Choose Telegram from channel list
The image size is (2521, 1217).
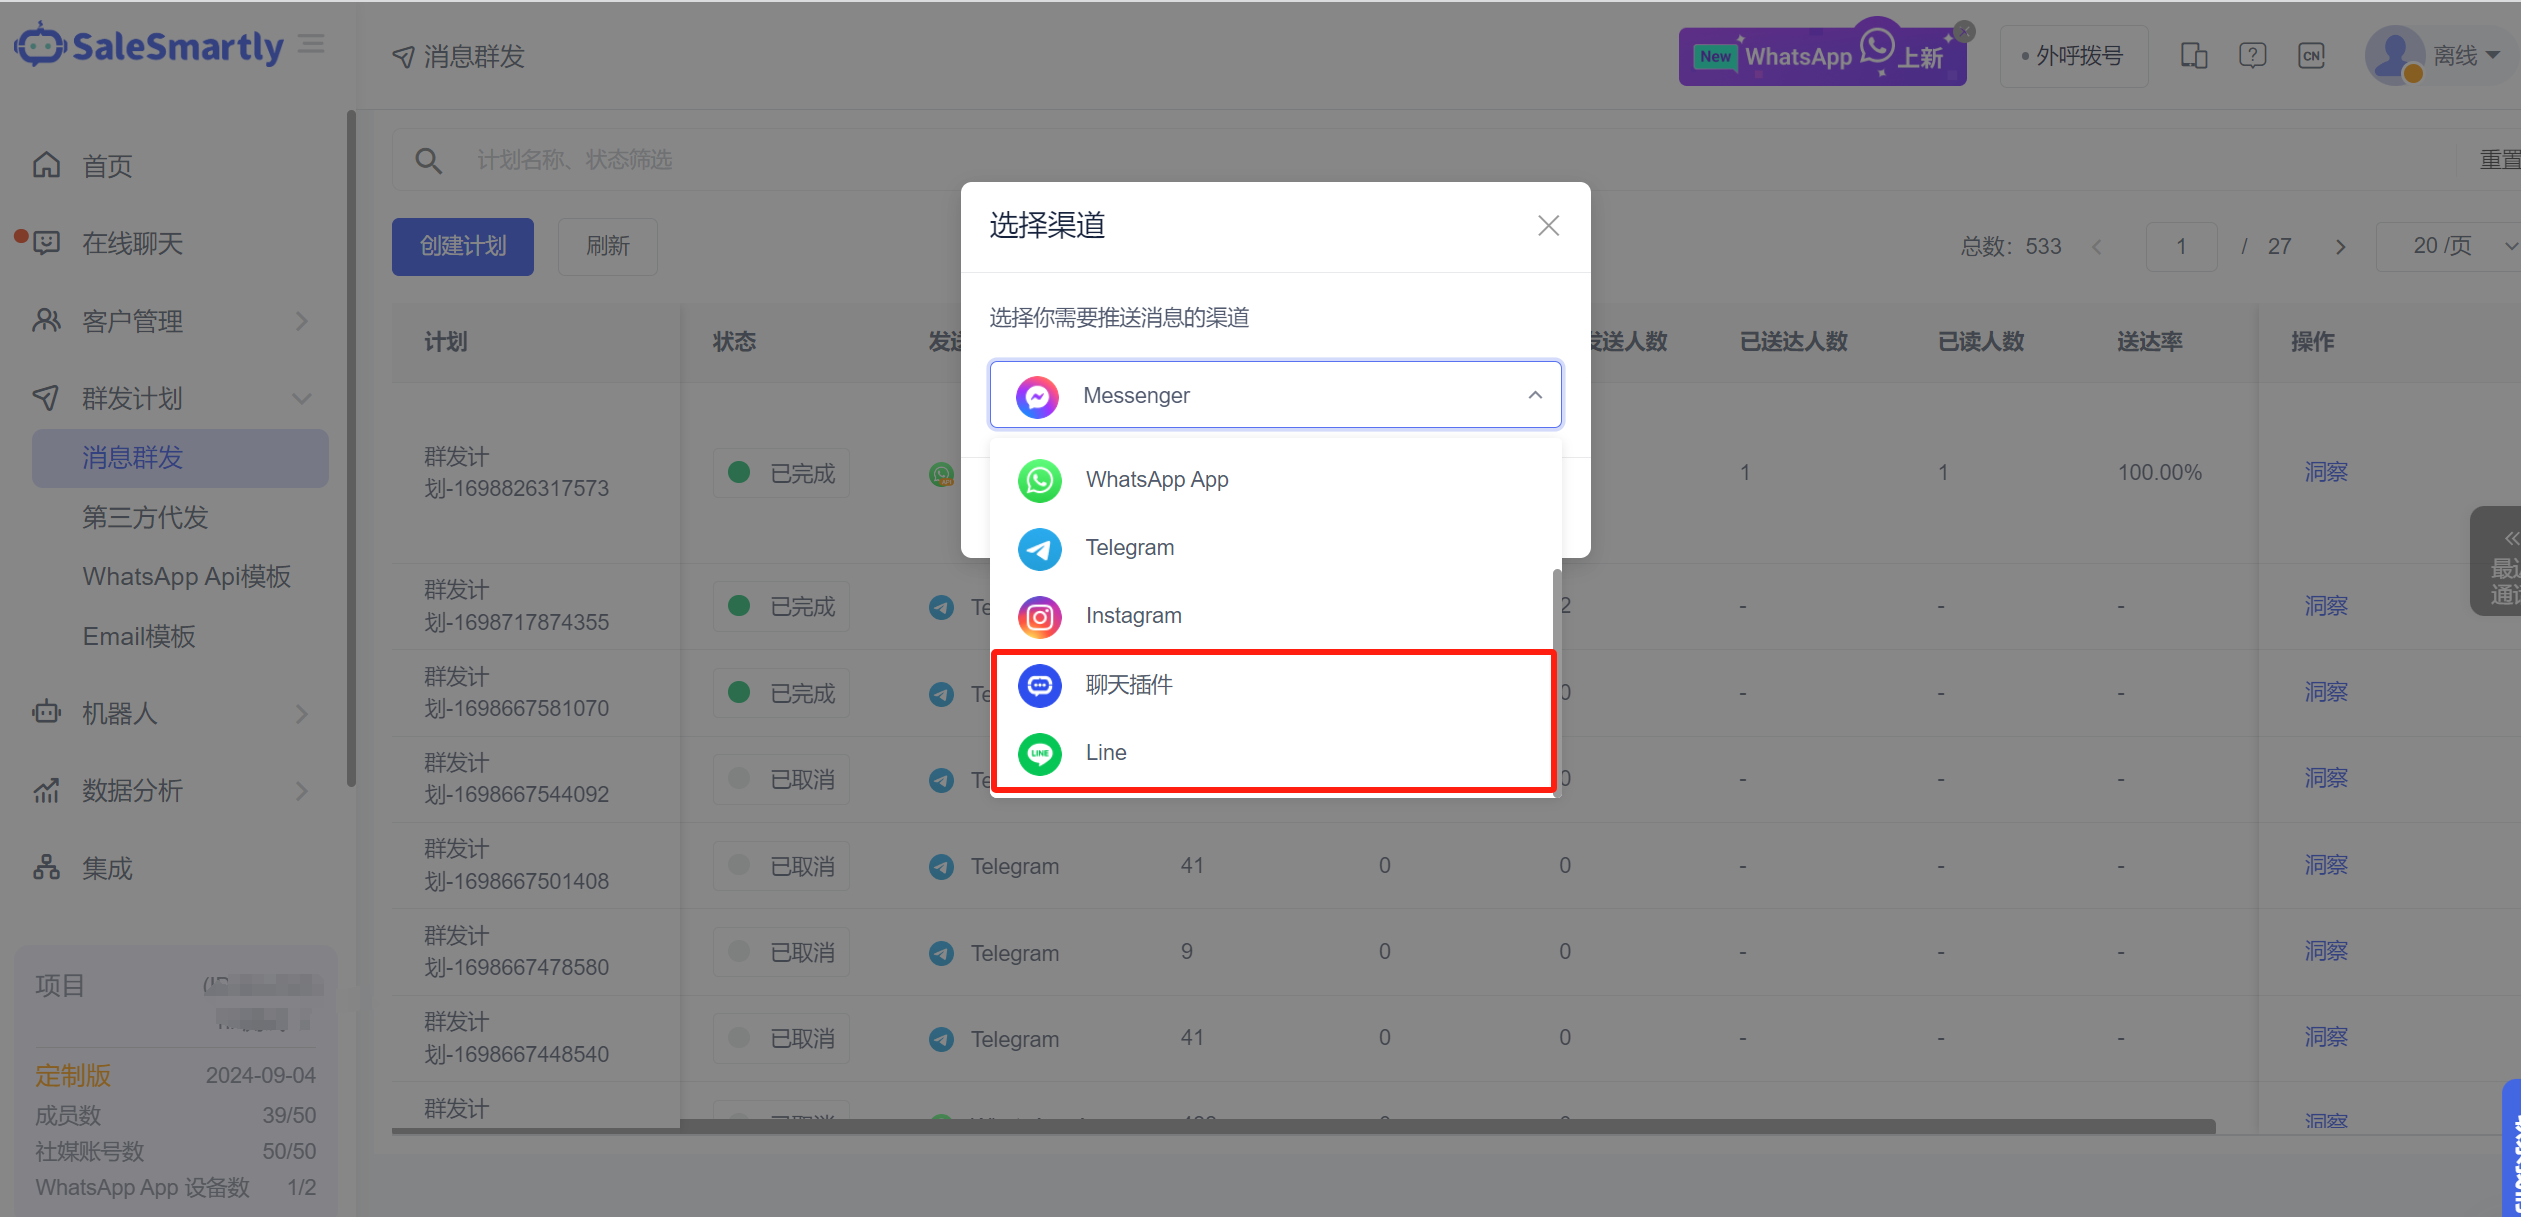(x=1129, y=548)
